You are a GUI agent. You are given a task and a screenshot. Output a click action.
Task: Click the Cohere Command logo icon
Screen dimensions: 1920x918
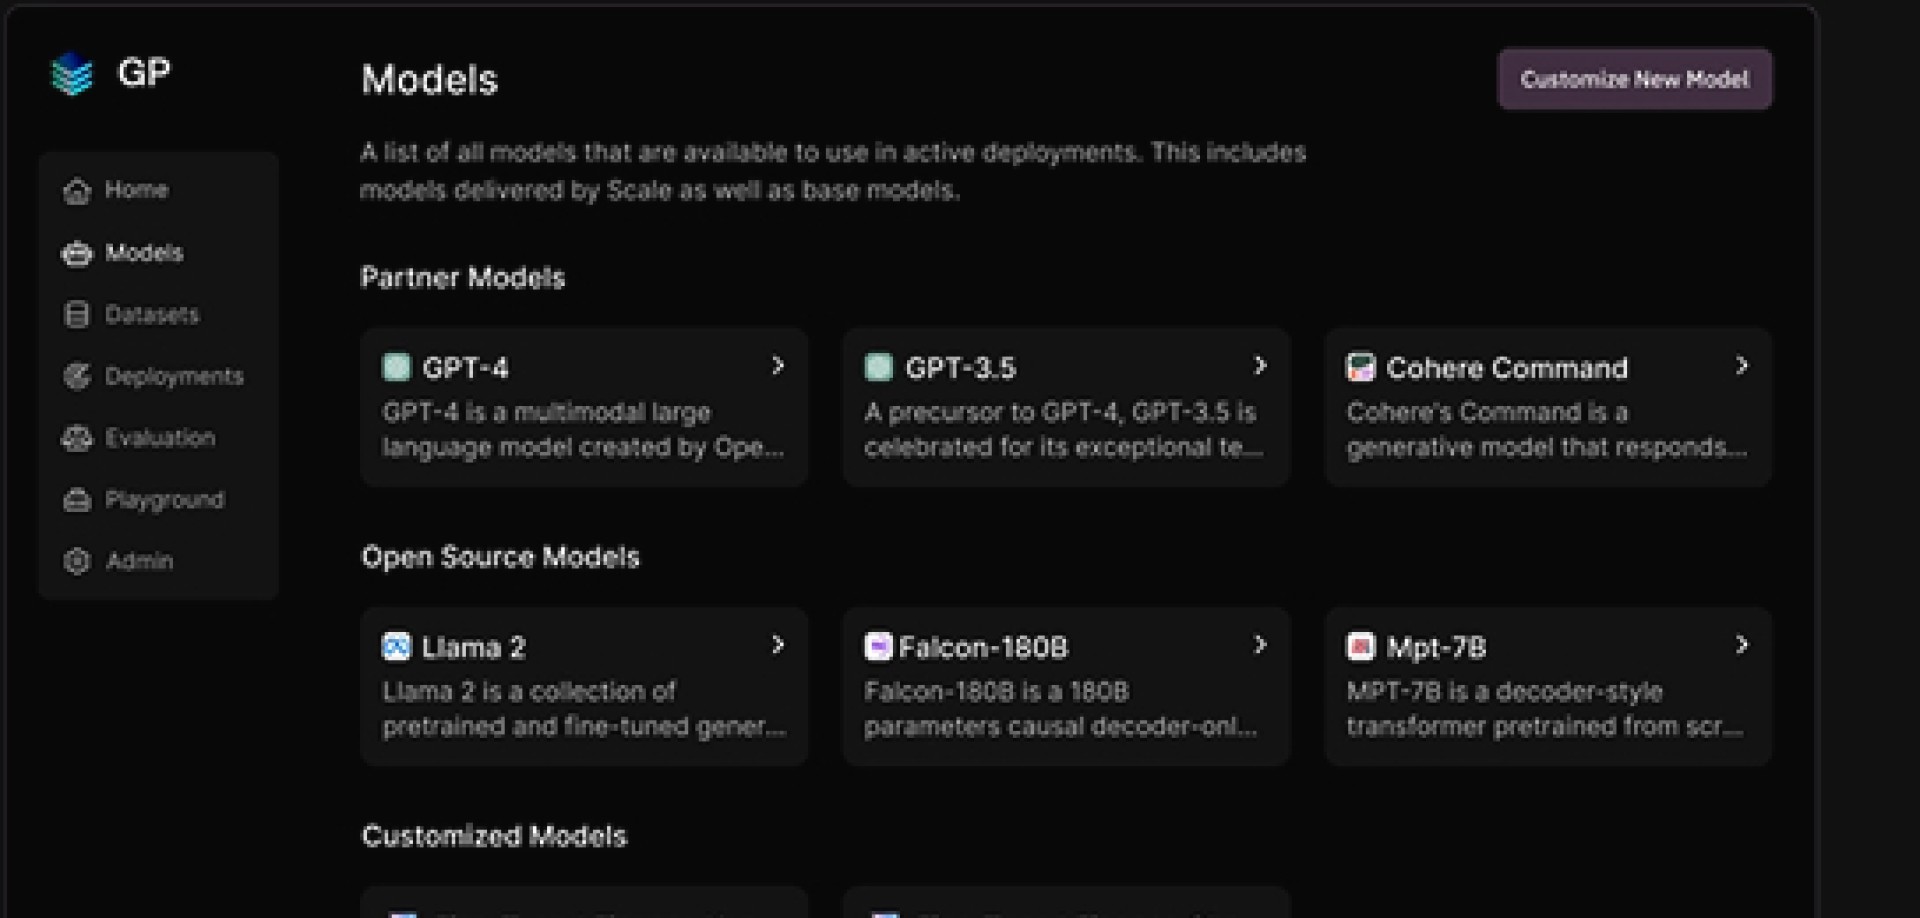point(1360,368)
